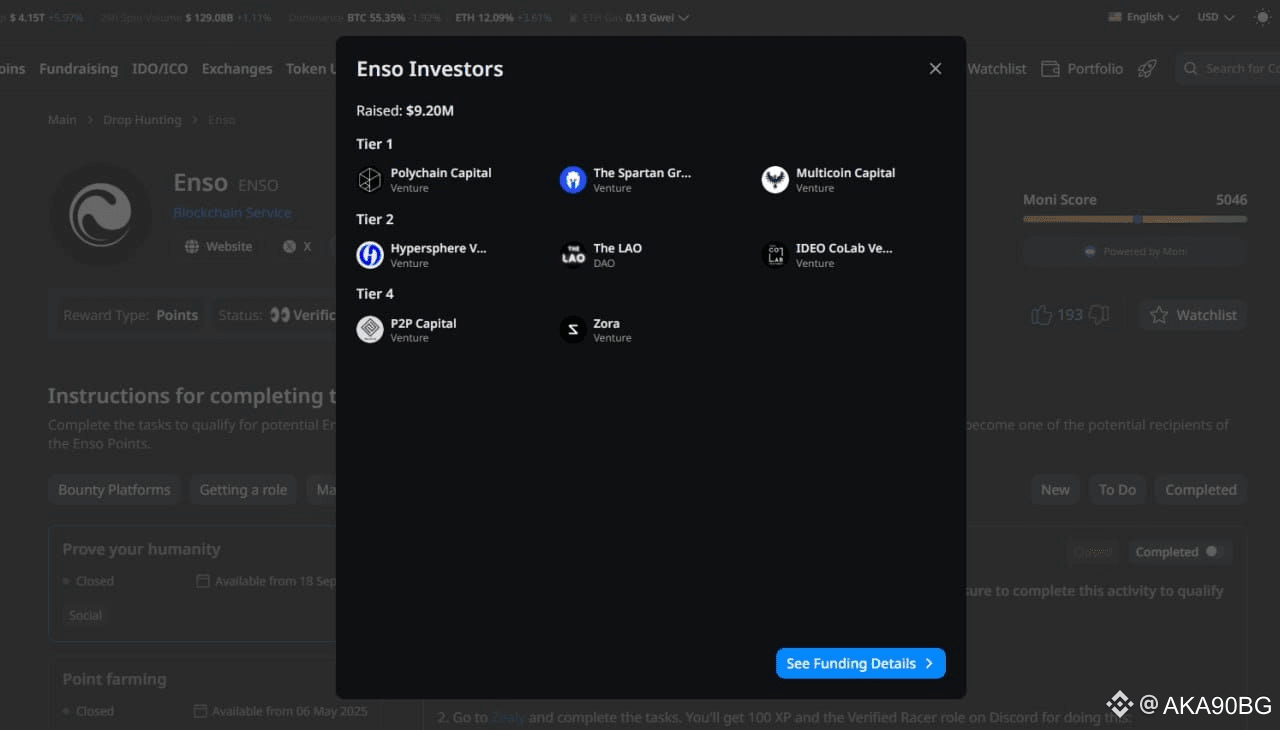
Task: Click the Tier 4 heading
Action: pos(375,293)
